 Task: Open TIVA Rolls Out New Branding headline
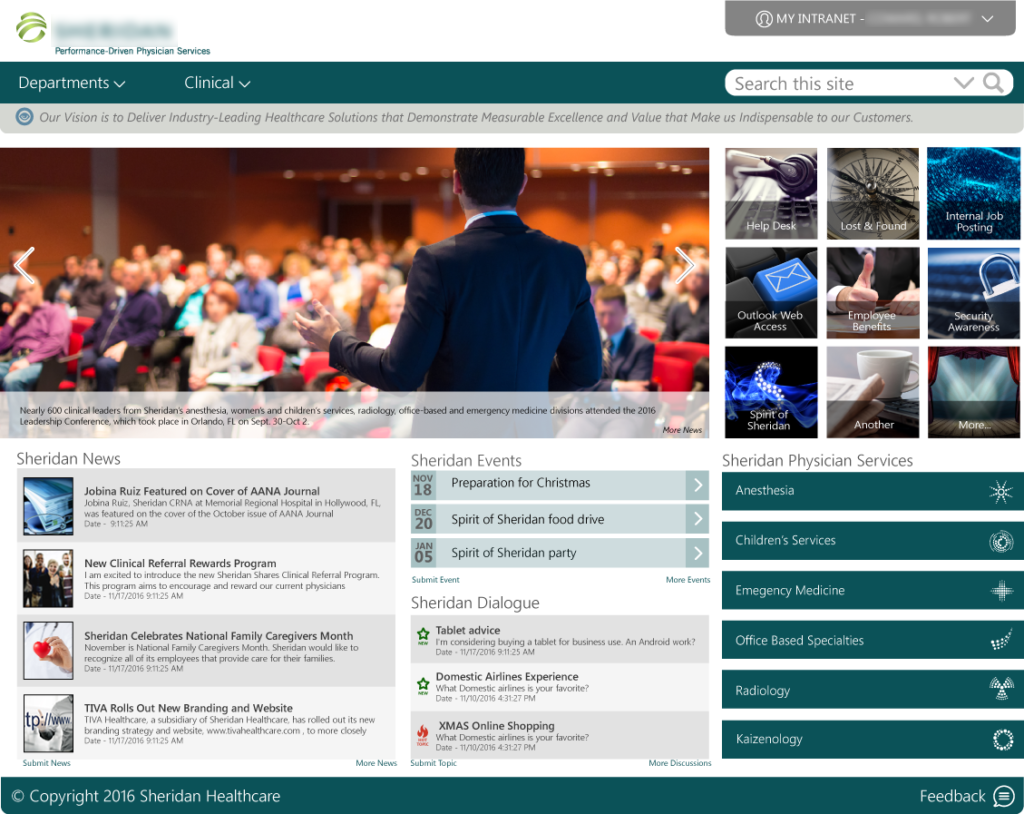(188, 708)
